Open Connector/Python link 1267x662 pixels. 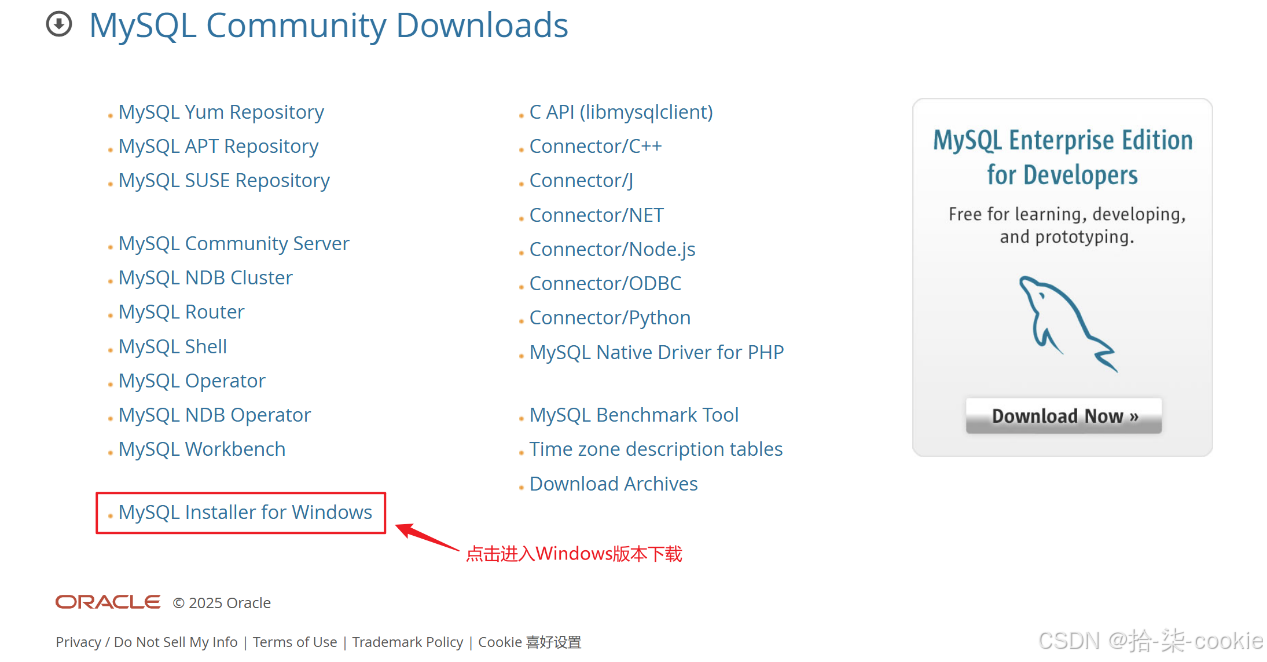tap(610, 317)
